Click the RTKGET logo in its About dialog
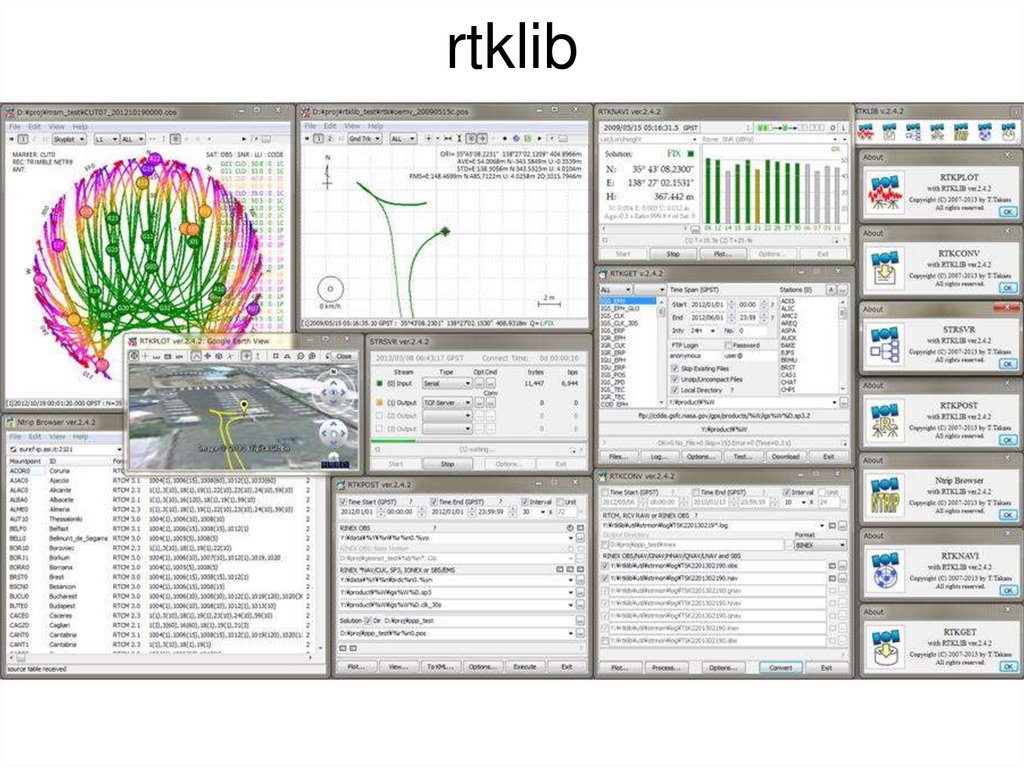Image resolution: width=1024 pixels, height=767 pixels. pos(886,647)
